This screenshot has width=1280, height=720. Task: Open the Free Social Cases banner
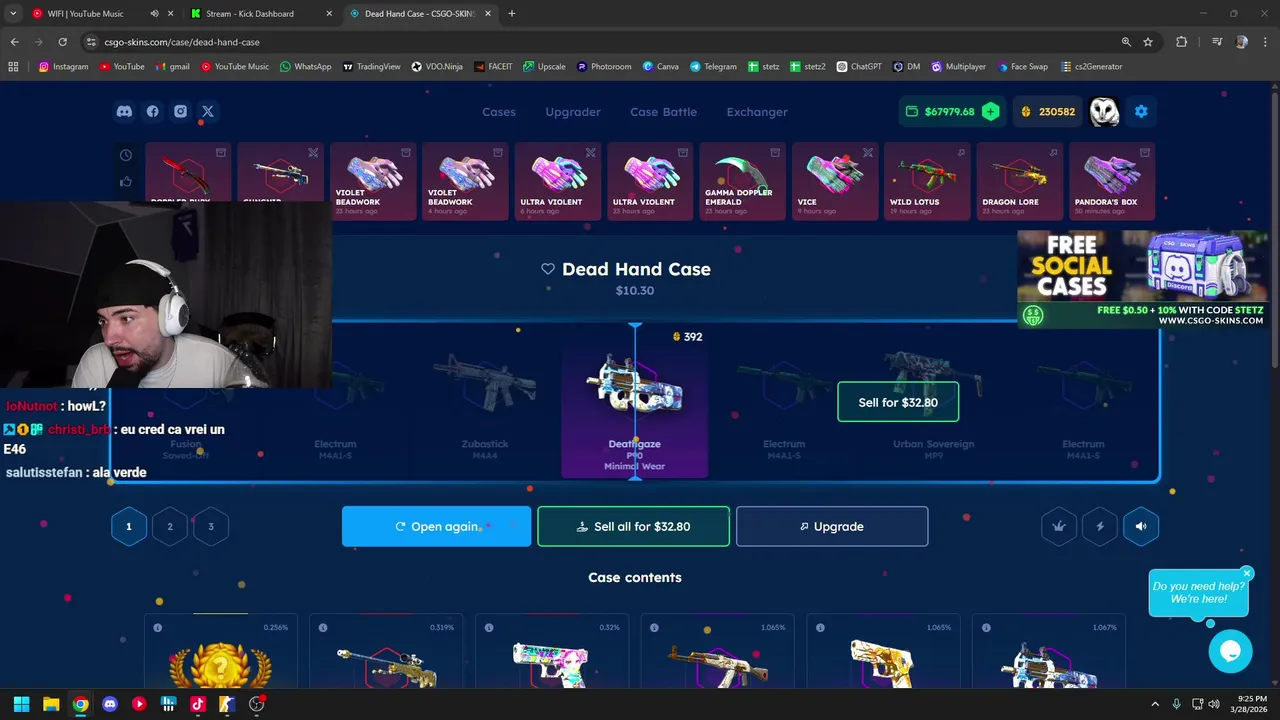point(1142,279)
